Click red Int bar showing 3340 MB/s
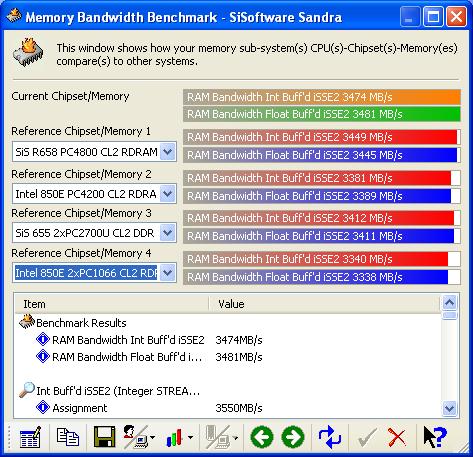 coord(322,259)
